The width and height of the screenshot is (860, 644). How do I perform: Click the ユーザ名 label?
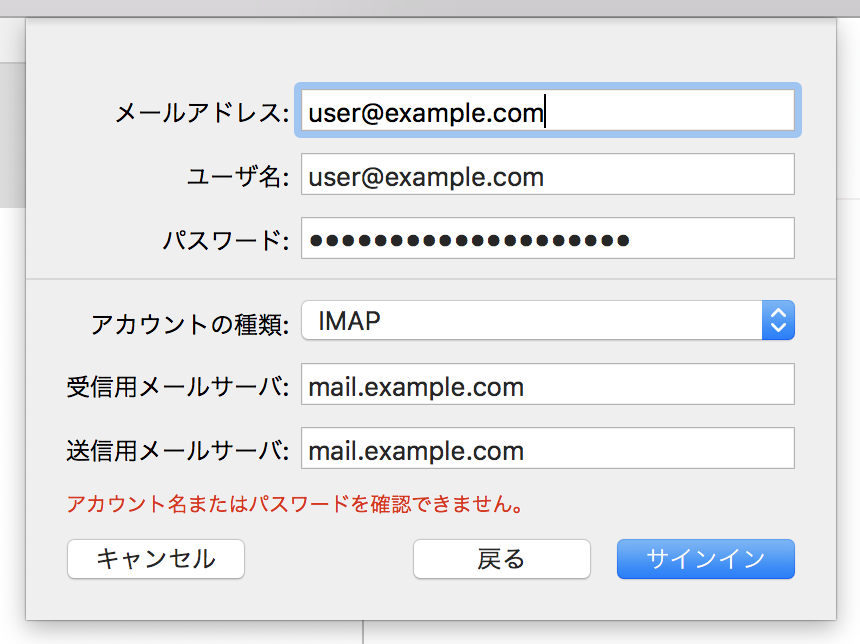coord(238,177)
